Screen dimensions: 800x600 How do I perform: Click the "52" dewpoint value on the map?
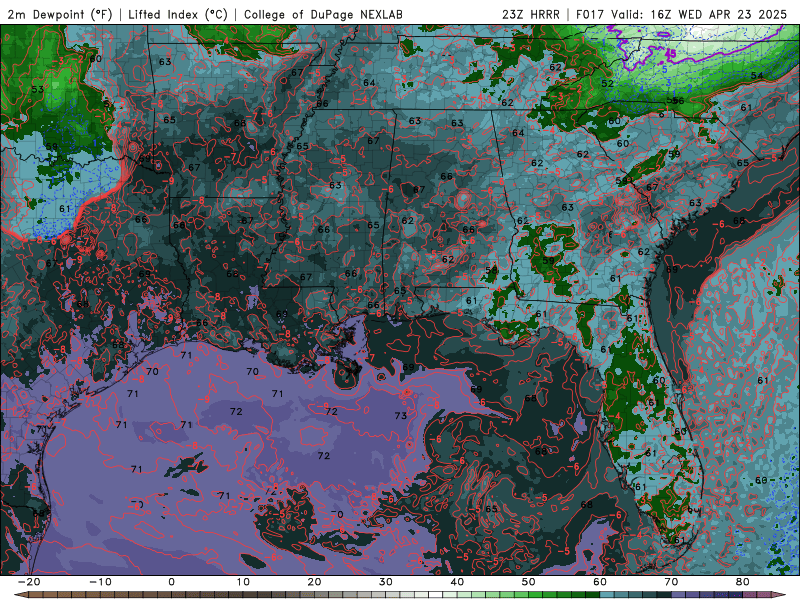pyautogui.click(x=607, y=84)
